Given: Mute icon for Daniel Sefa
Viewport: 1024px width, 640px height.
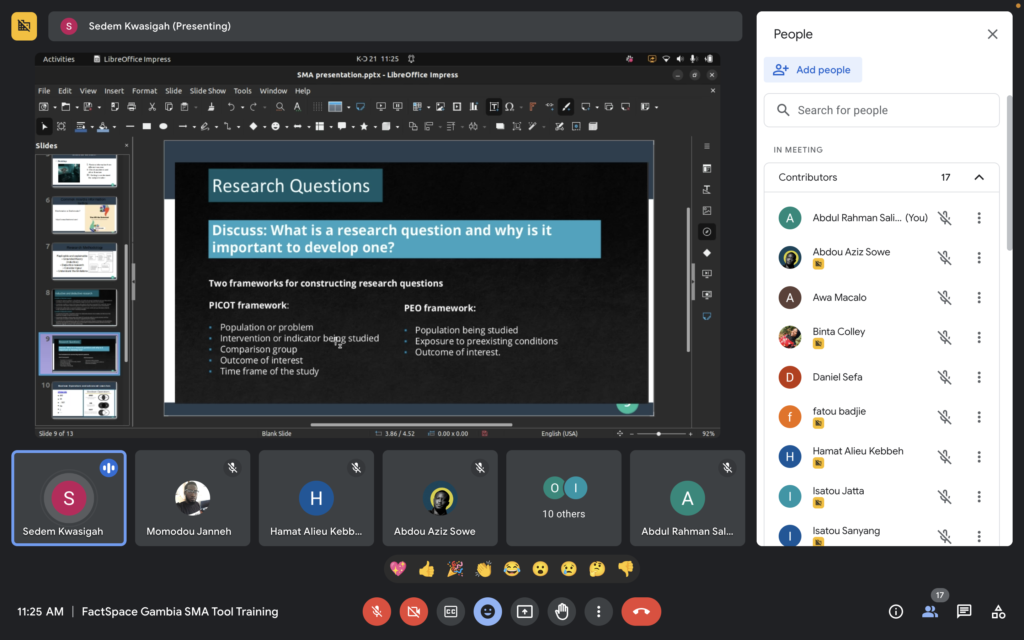Looking at the screenshot, I should tap(944, 377).
